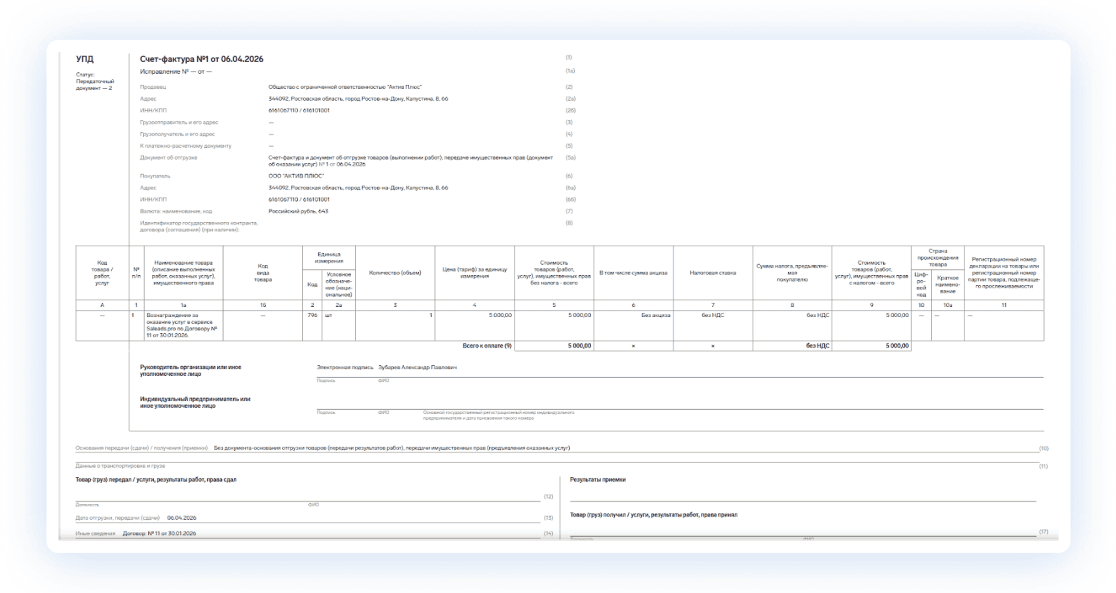Click the status 'Передаточный документ — 2' text
Image resolution: width=1116 pixels, height=593 pixels.
point(95,84)
